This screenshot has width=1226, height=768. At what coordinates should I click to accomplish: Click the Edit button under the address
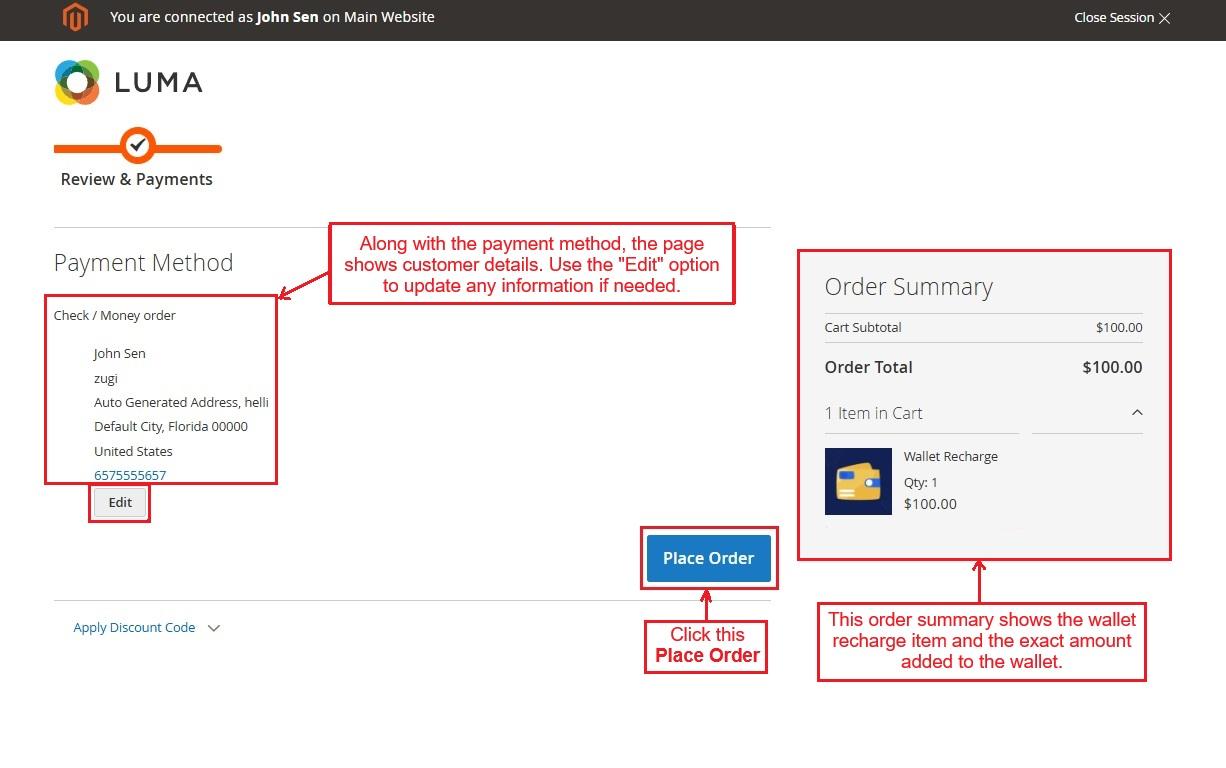pyautogui.click(x=120, y=503)
